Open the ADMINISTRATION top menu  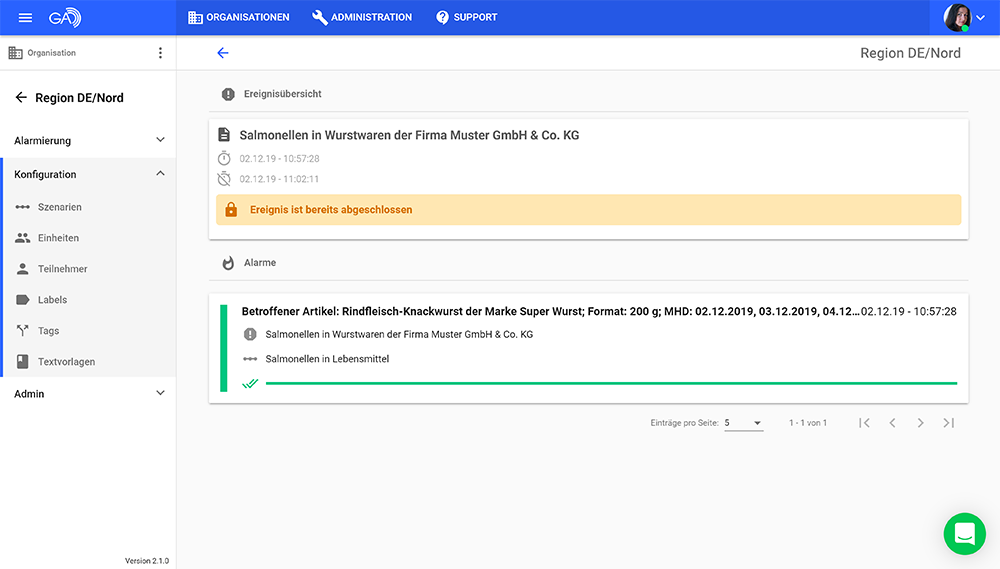pos(362,18)
